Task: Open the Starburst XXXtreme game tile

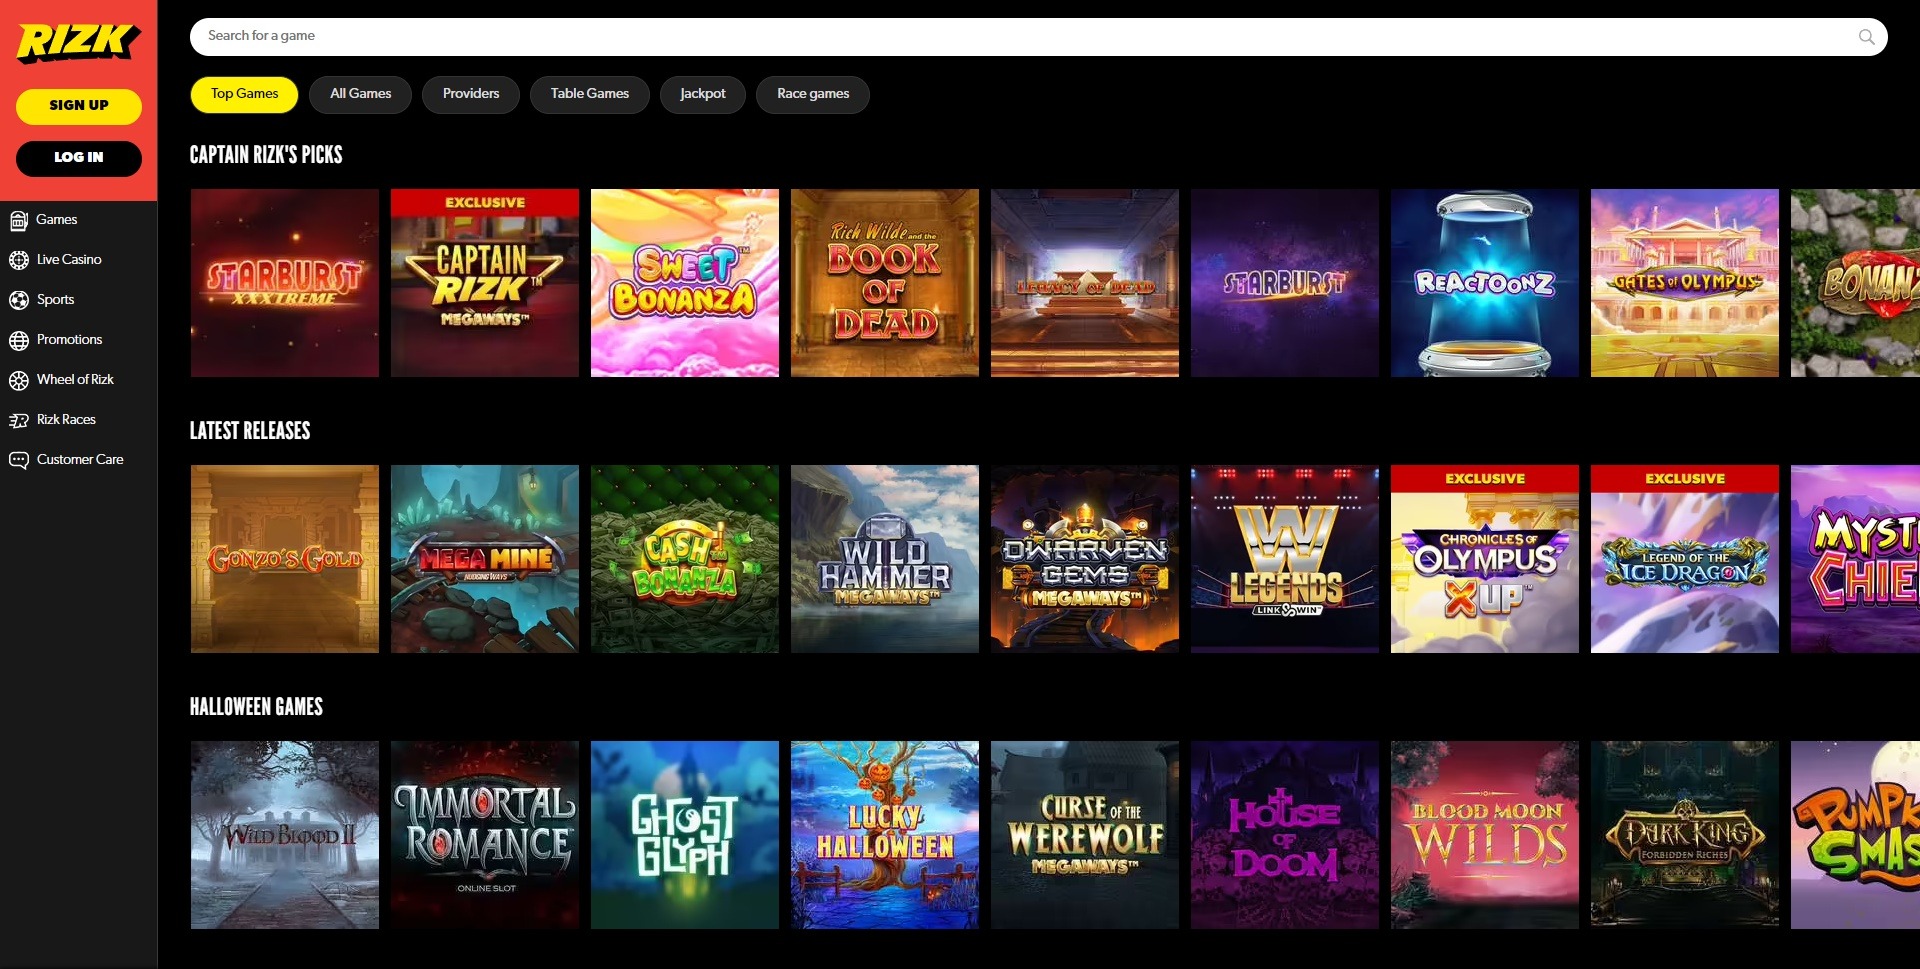Action: point(285,283)
